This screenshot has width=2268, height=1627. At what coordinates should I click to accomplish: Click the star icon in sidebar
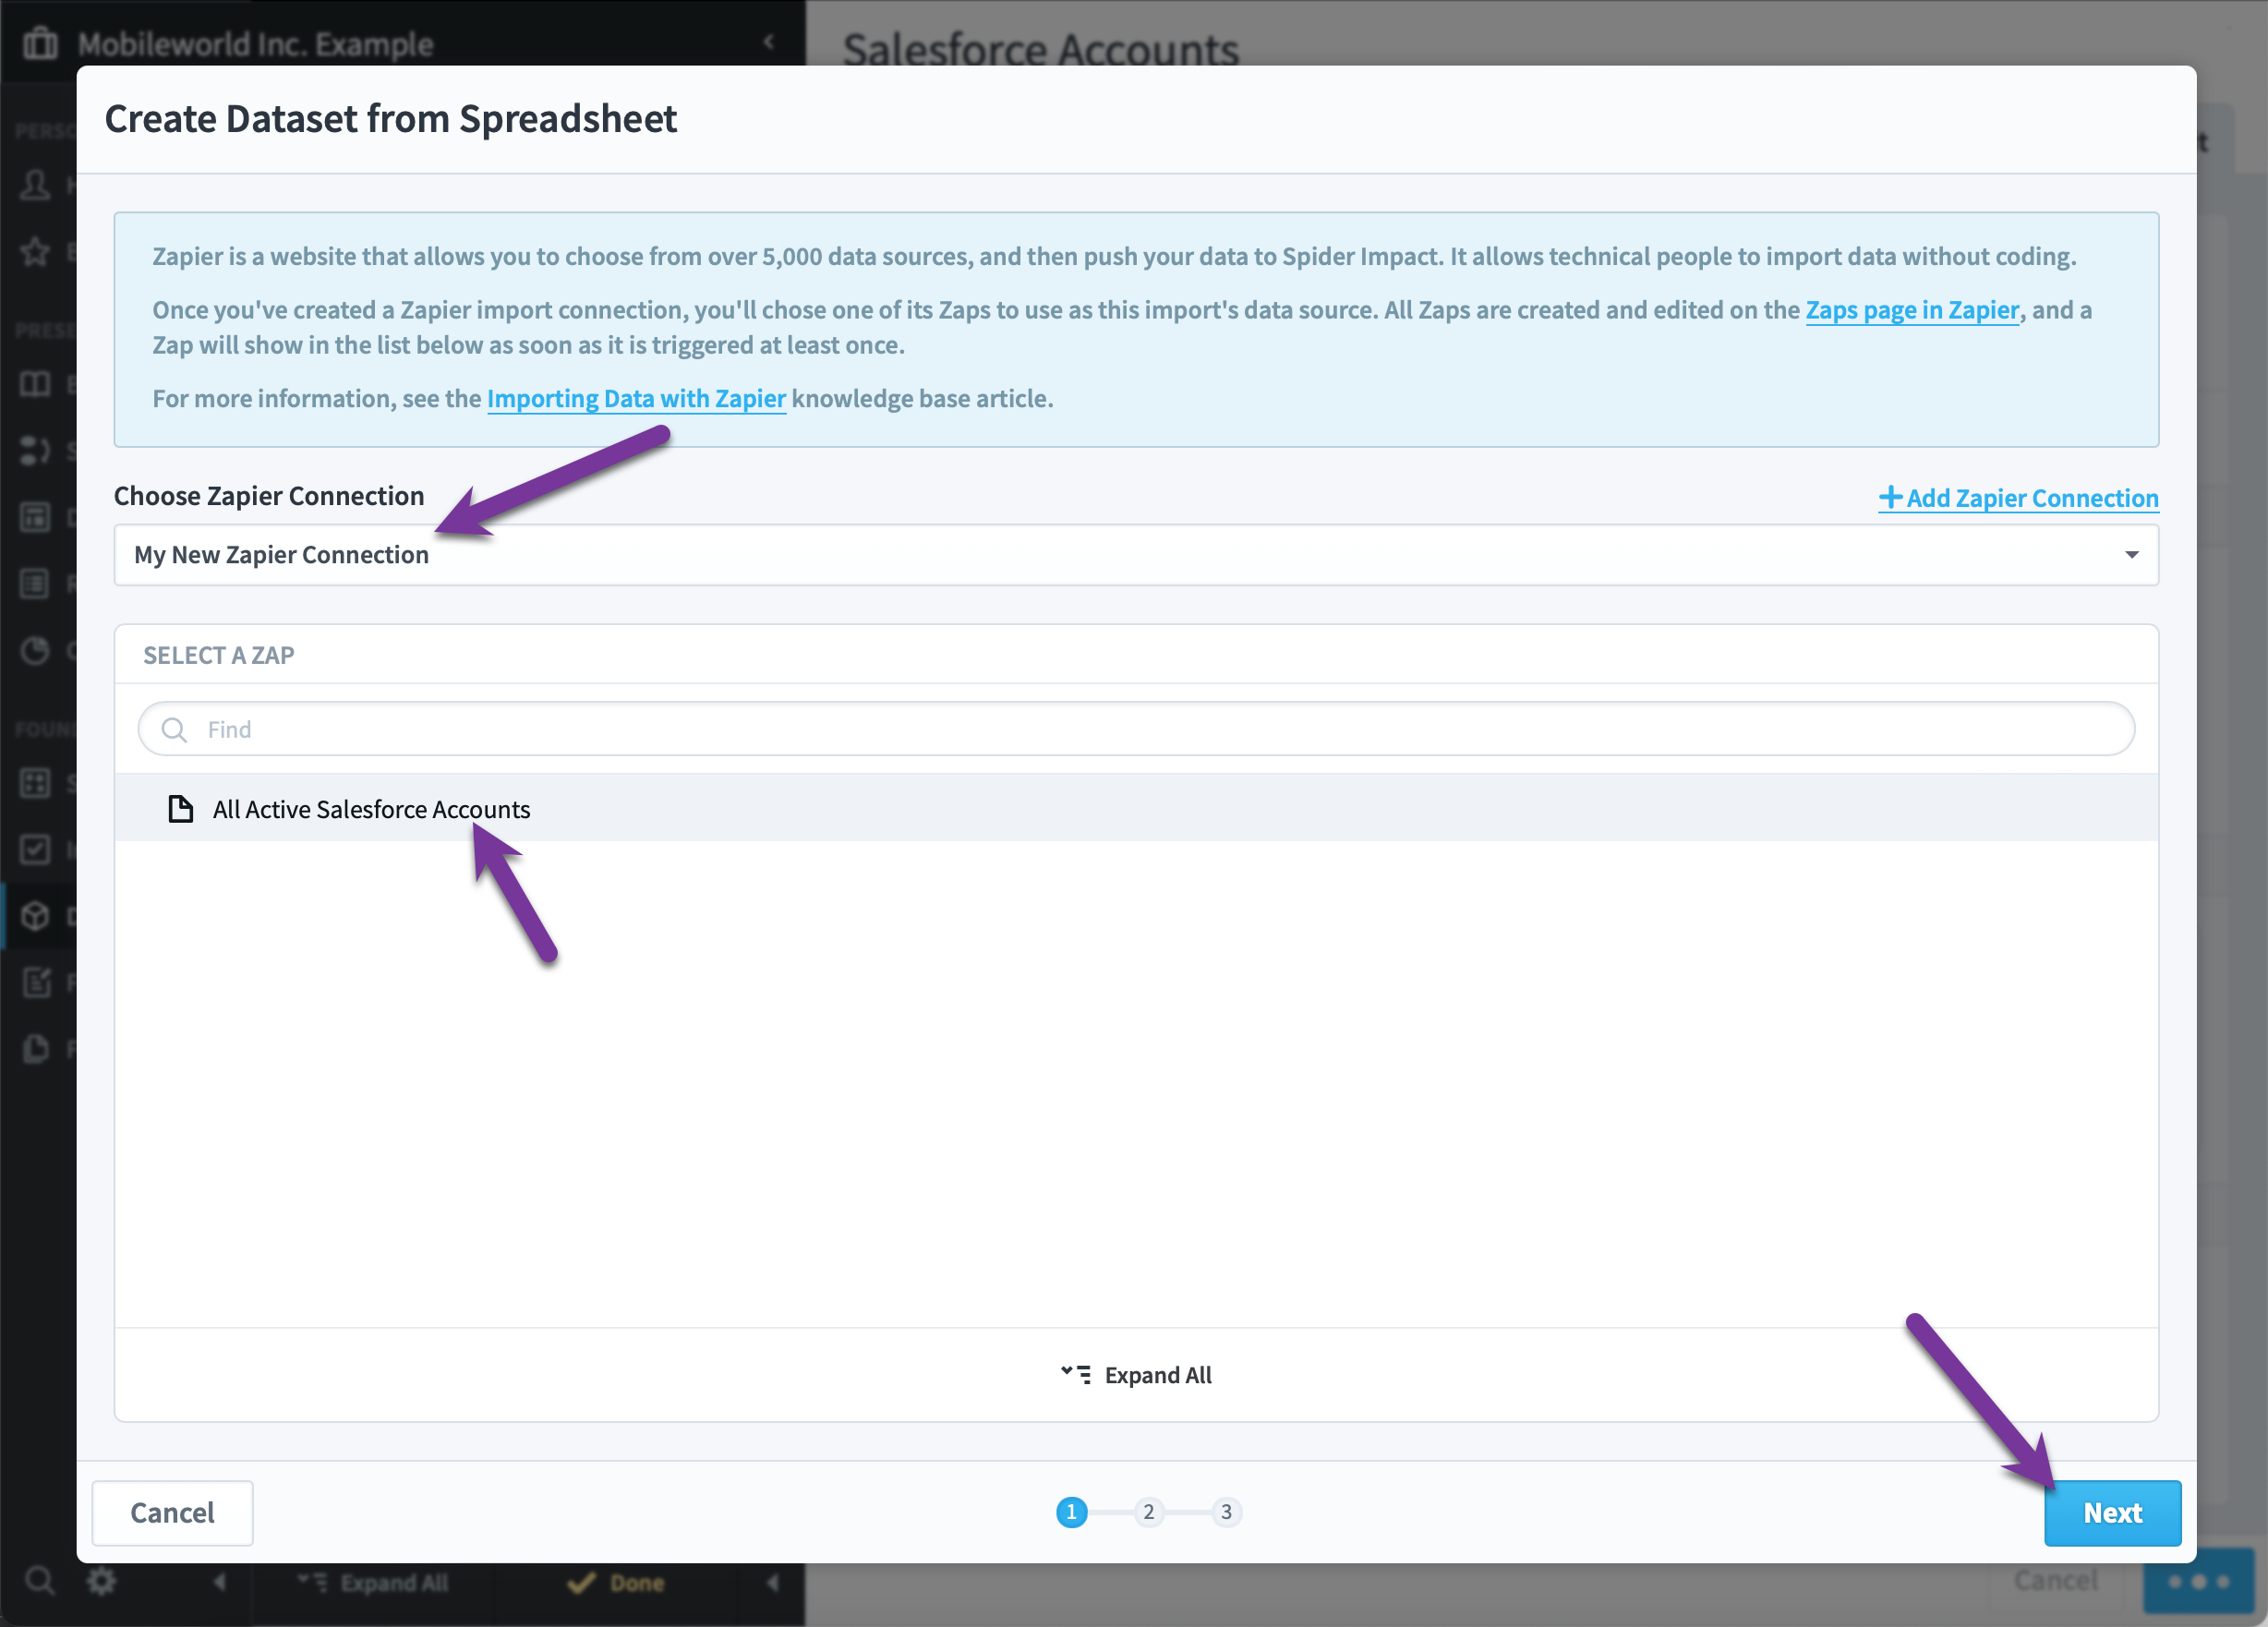[x=35, y=251]
